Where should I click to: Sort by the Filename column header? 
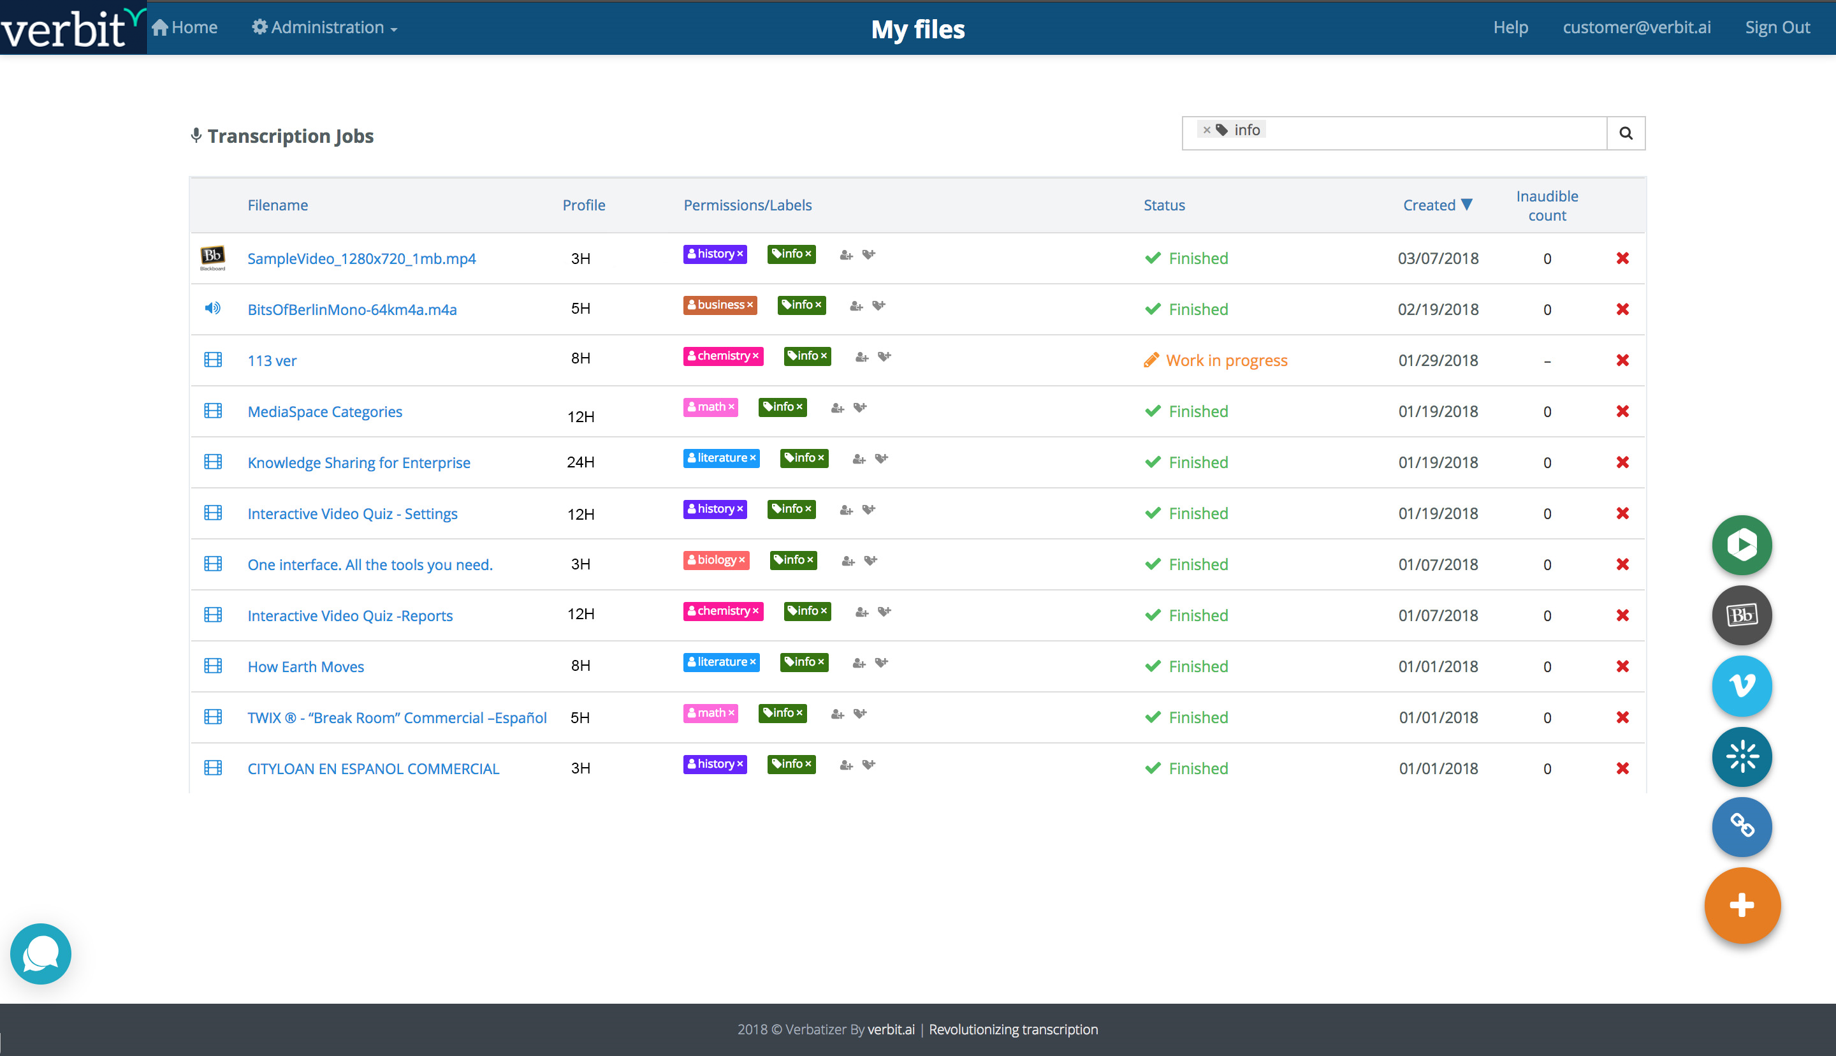278,205
